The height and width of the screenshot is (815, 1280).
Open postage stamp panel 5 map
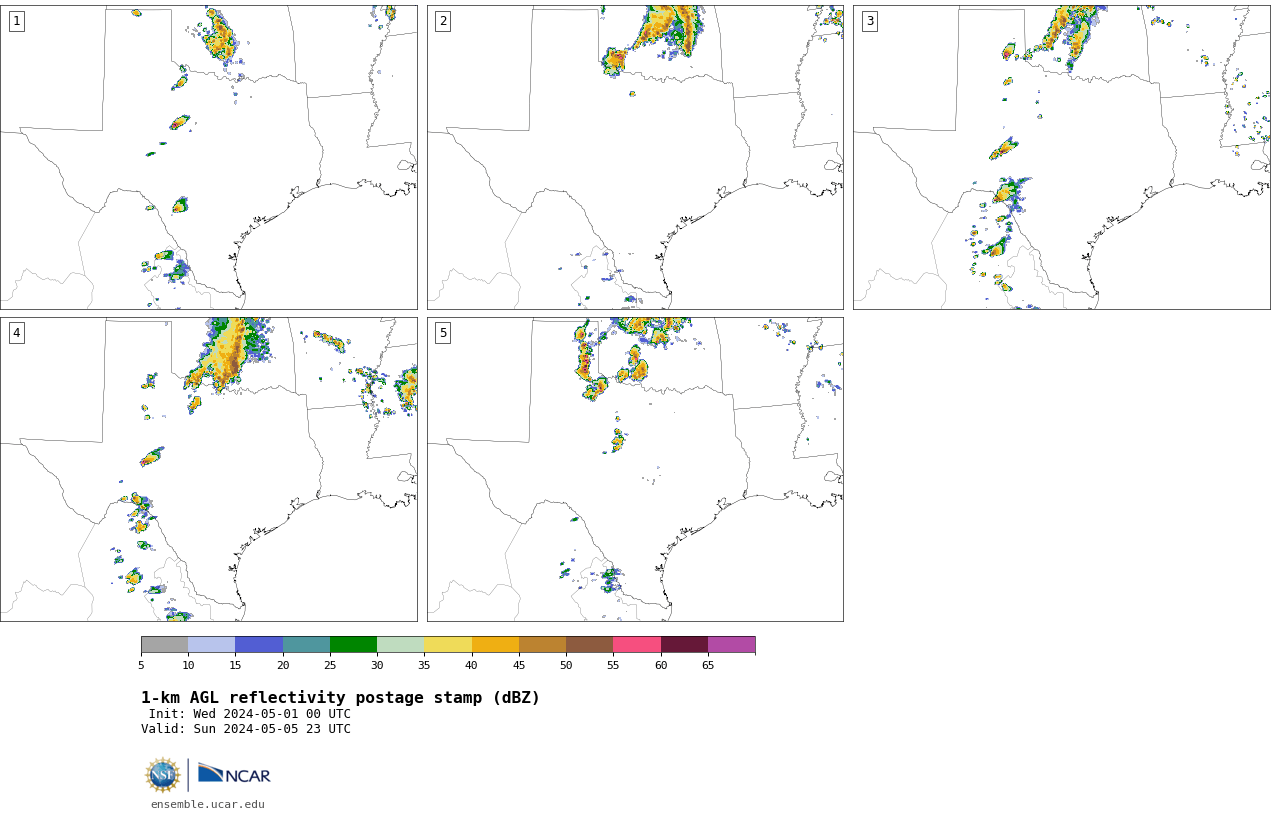(x=635, y=469)
